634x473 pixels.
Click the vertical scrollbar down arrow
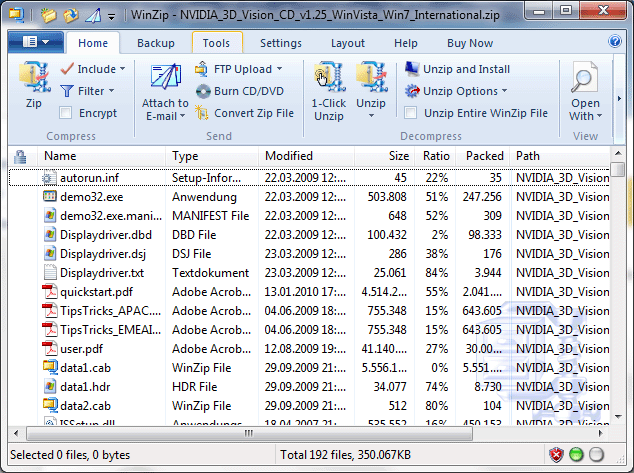[618, 416]
